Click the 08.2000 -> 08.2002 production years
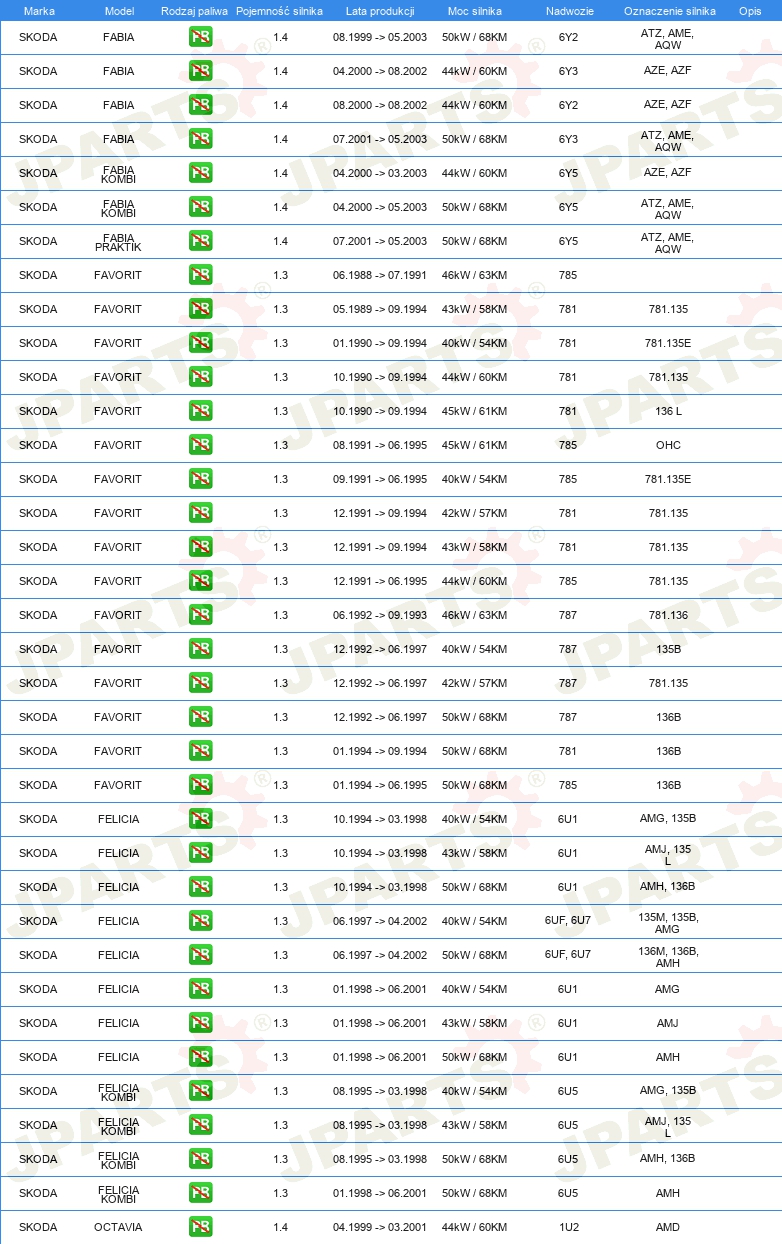Image resolution: width=782 pixels, height=1244 pixels. (x=380, y=105)
